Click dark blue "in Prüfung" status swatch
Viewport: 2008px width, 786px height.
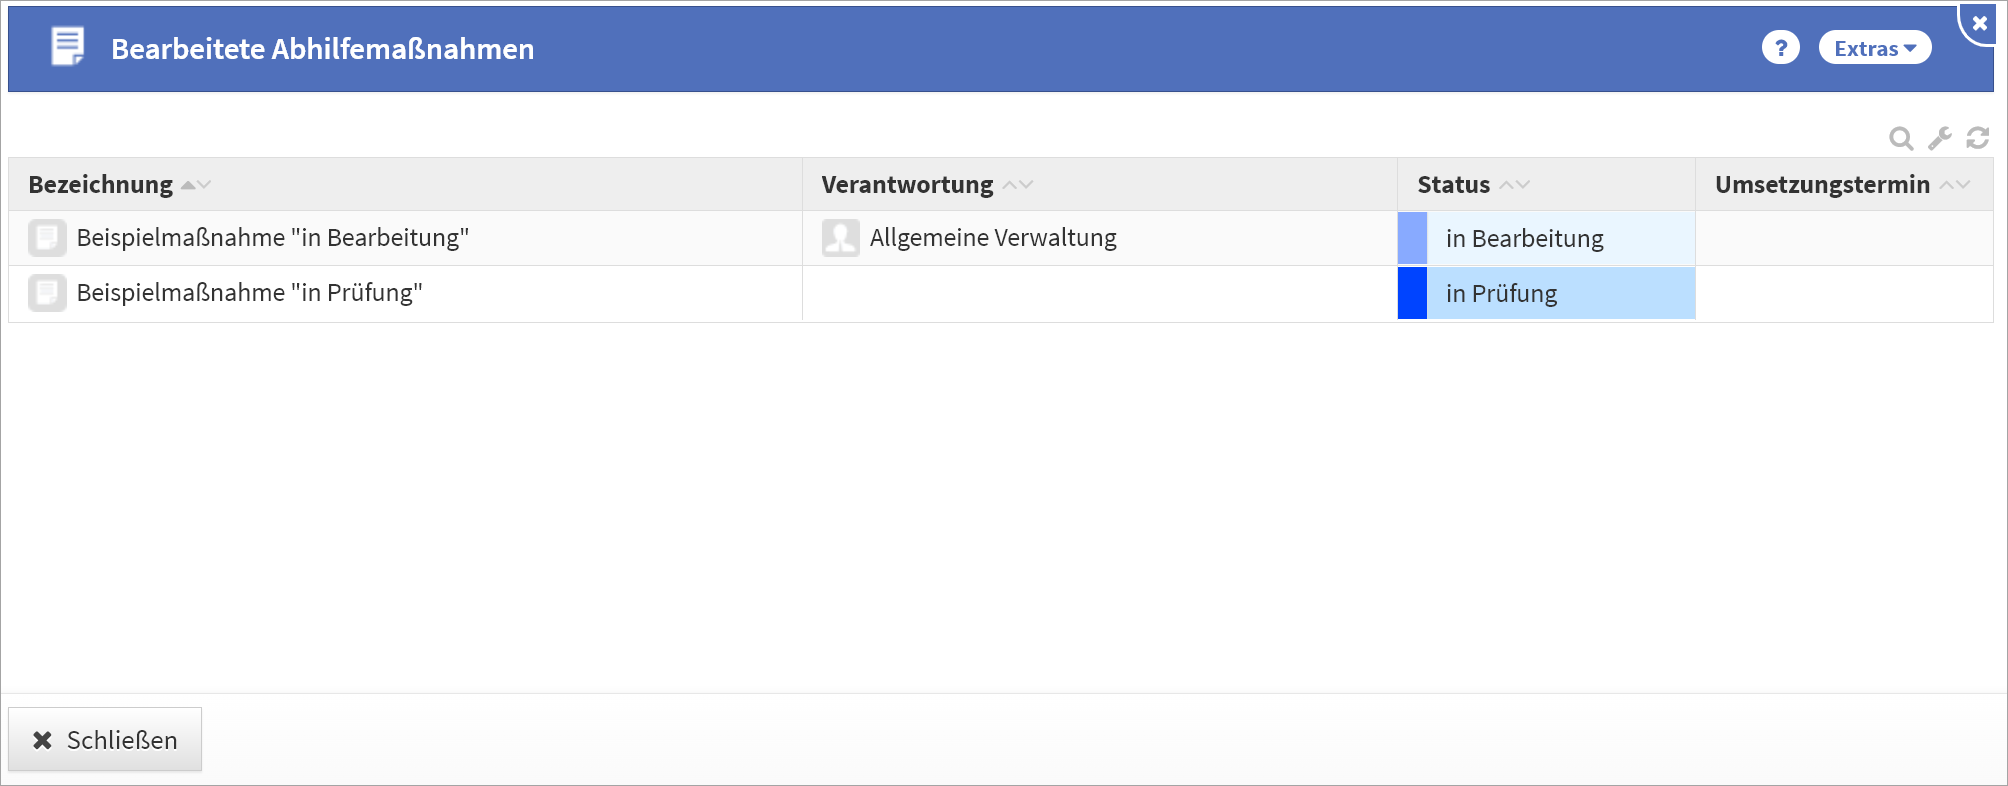[x=1412, y=293]
